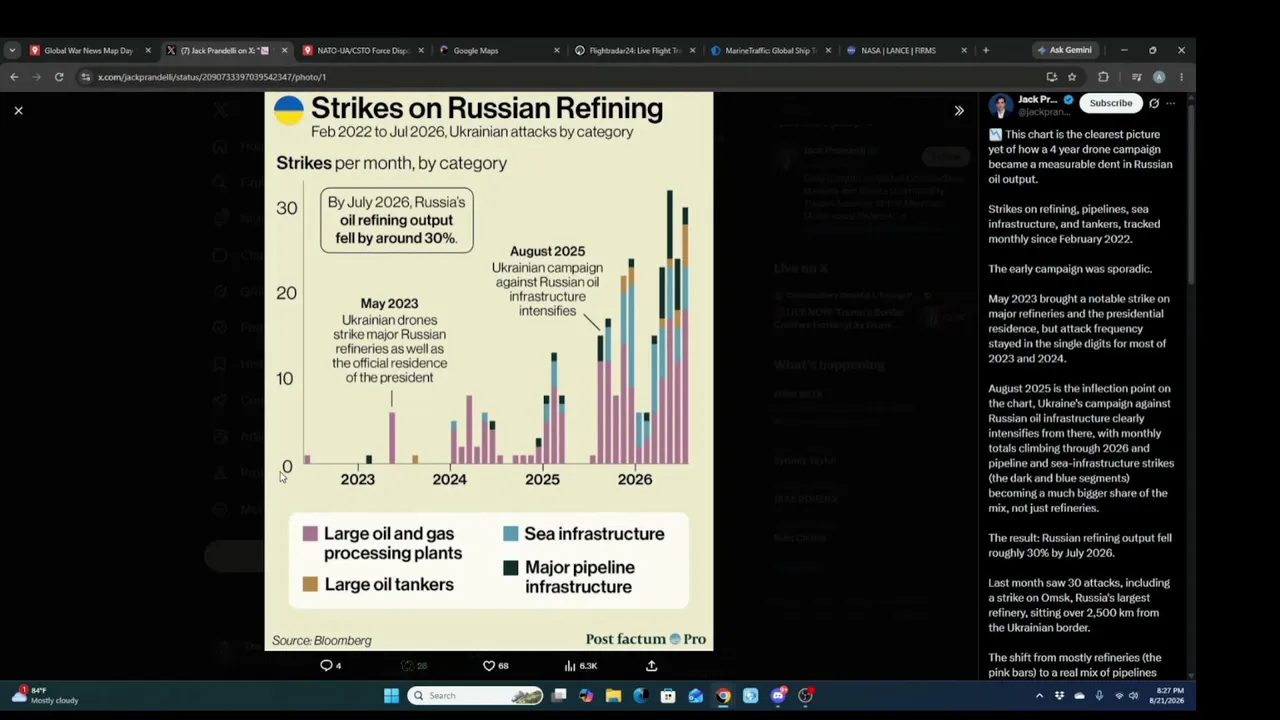This screenshot has height=720, width=1280.
Task: Open Outlook from the taskbar
Action: click(695, 696)
